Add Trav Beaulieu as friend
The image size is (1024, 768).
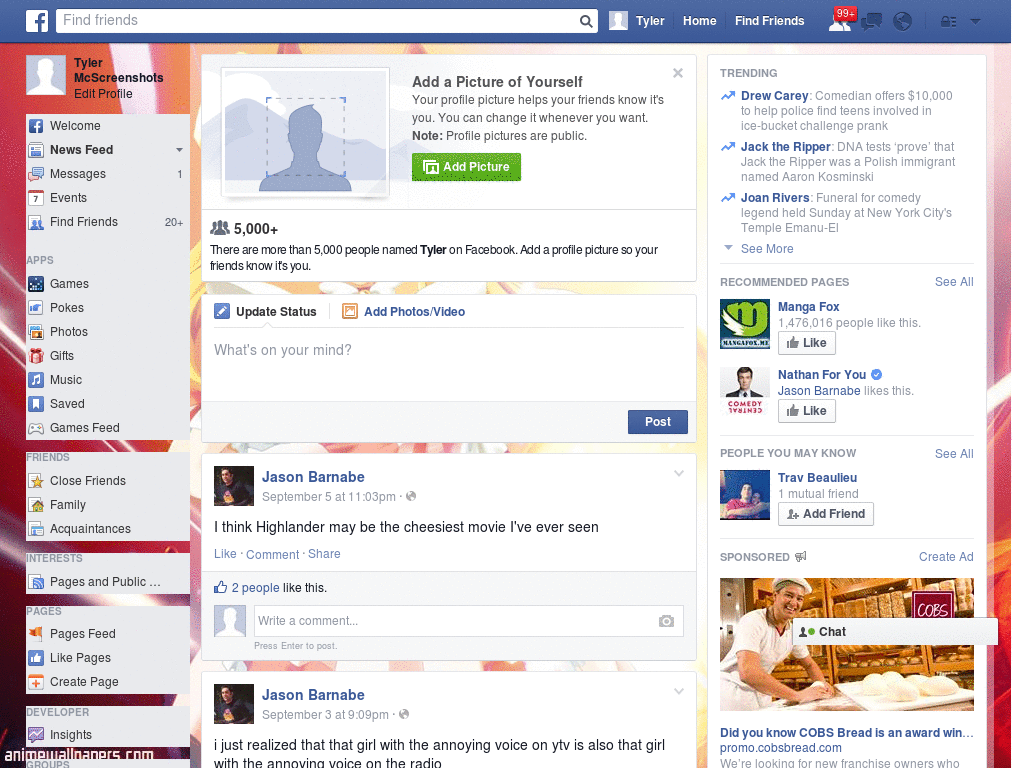tap(825, 514)
